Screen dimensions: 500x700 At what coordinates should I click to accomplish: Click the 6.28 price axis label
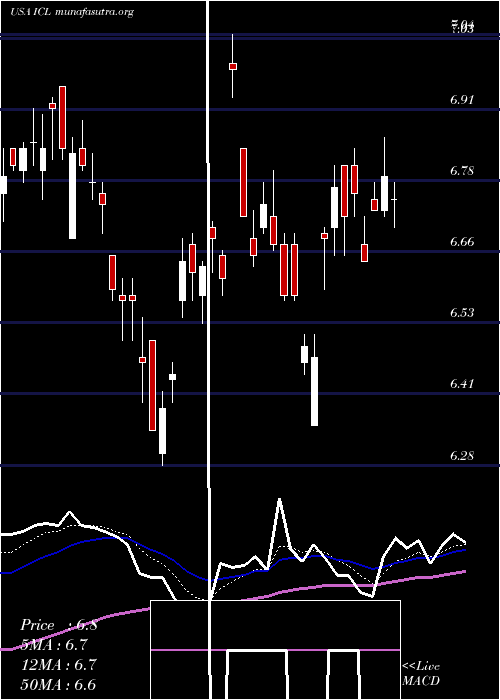coord(462,456)
